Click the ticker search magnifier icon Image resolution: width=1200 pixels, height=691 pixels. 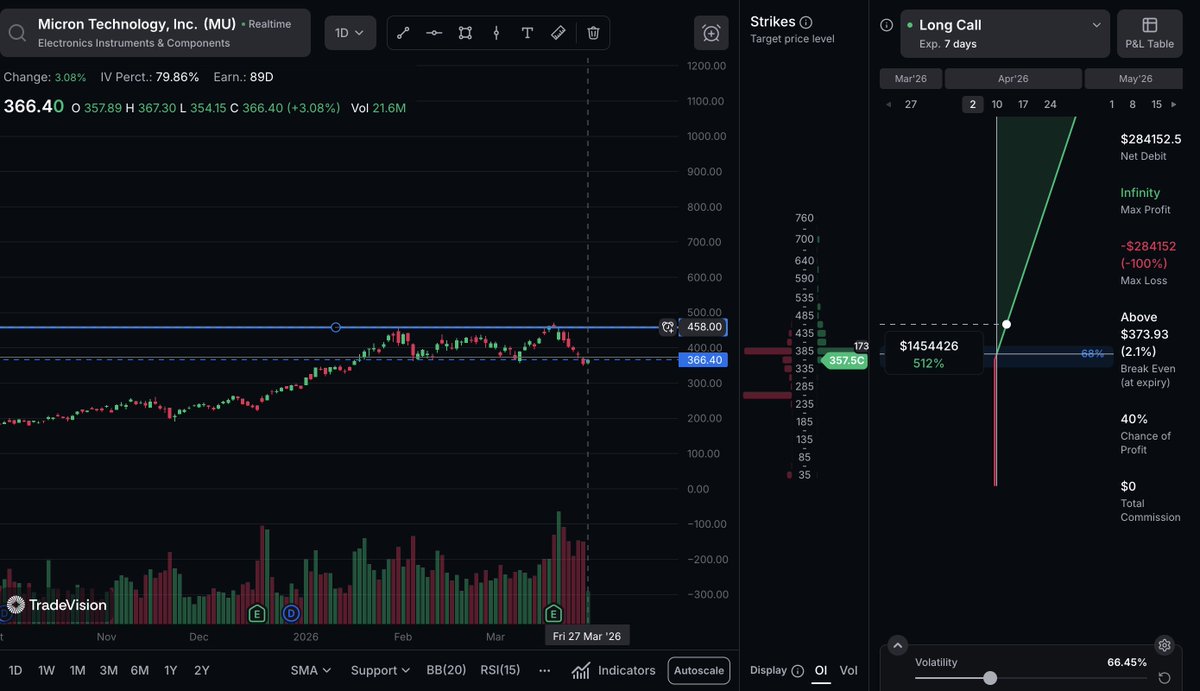[x=17, y=33]
